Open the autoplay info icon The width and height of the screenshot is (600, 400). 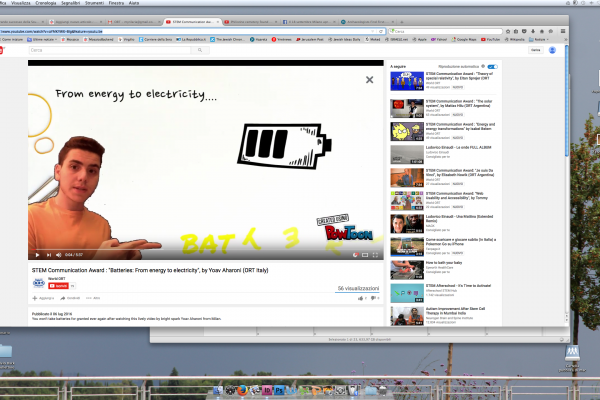click(x=483, y=66)
